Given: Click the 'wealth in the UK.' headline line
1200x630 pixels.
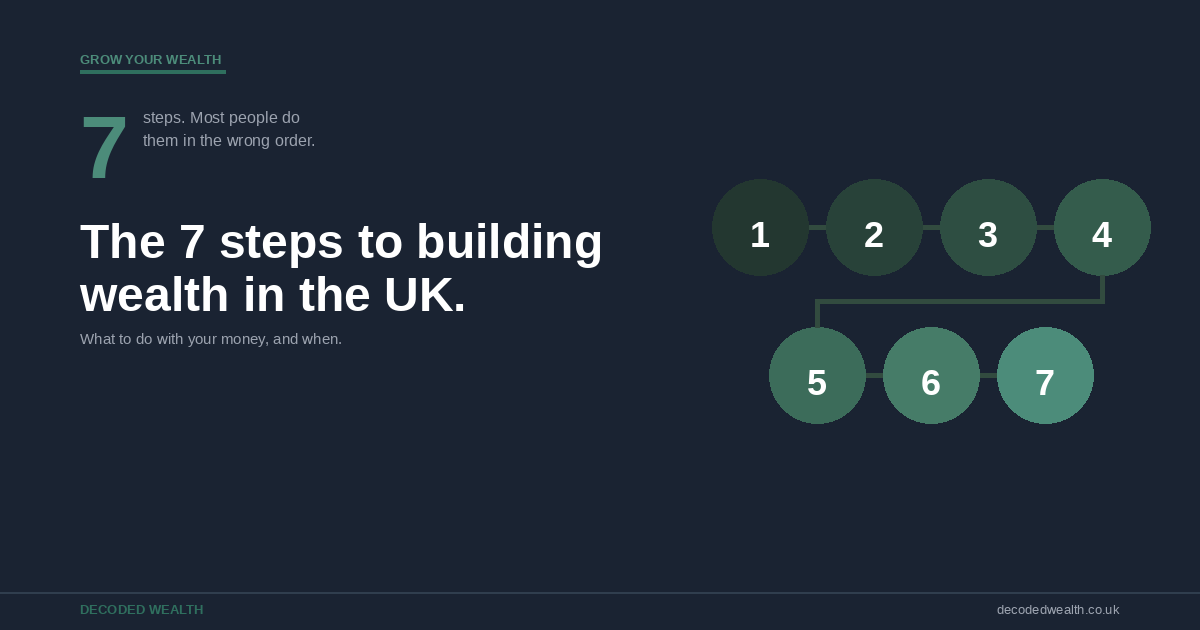Looking at the screenshot, I should (273, 295).
